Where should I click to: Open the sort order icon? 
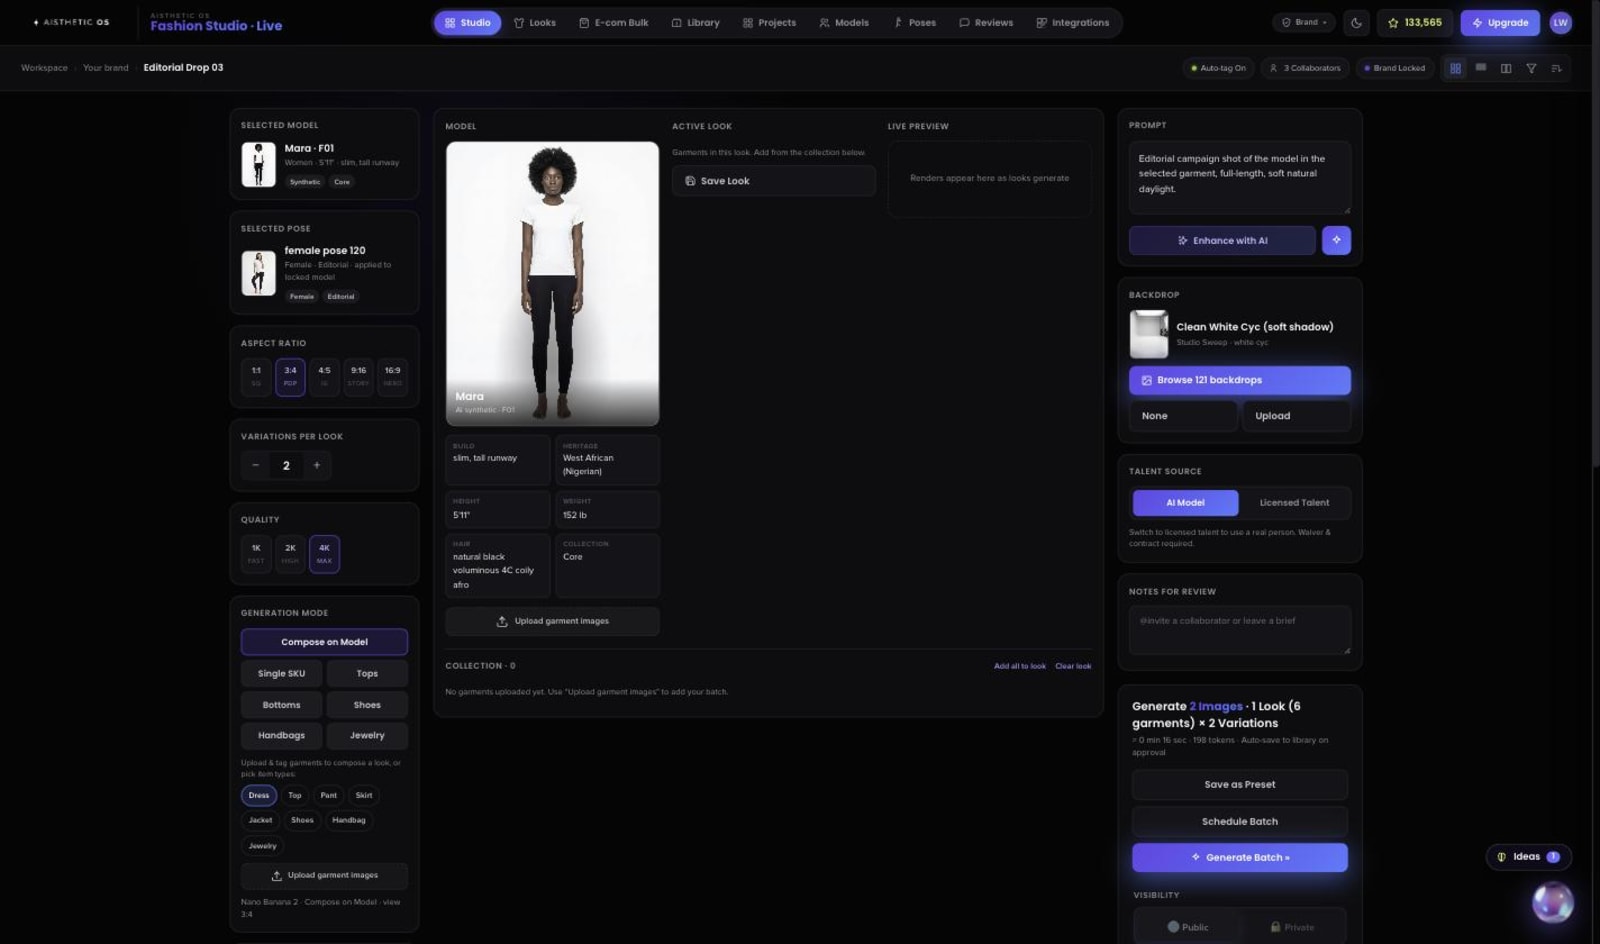[x=1556, y=68]
